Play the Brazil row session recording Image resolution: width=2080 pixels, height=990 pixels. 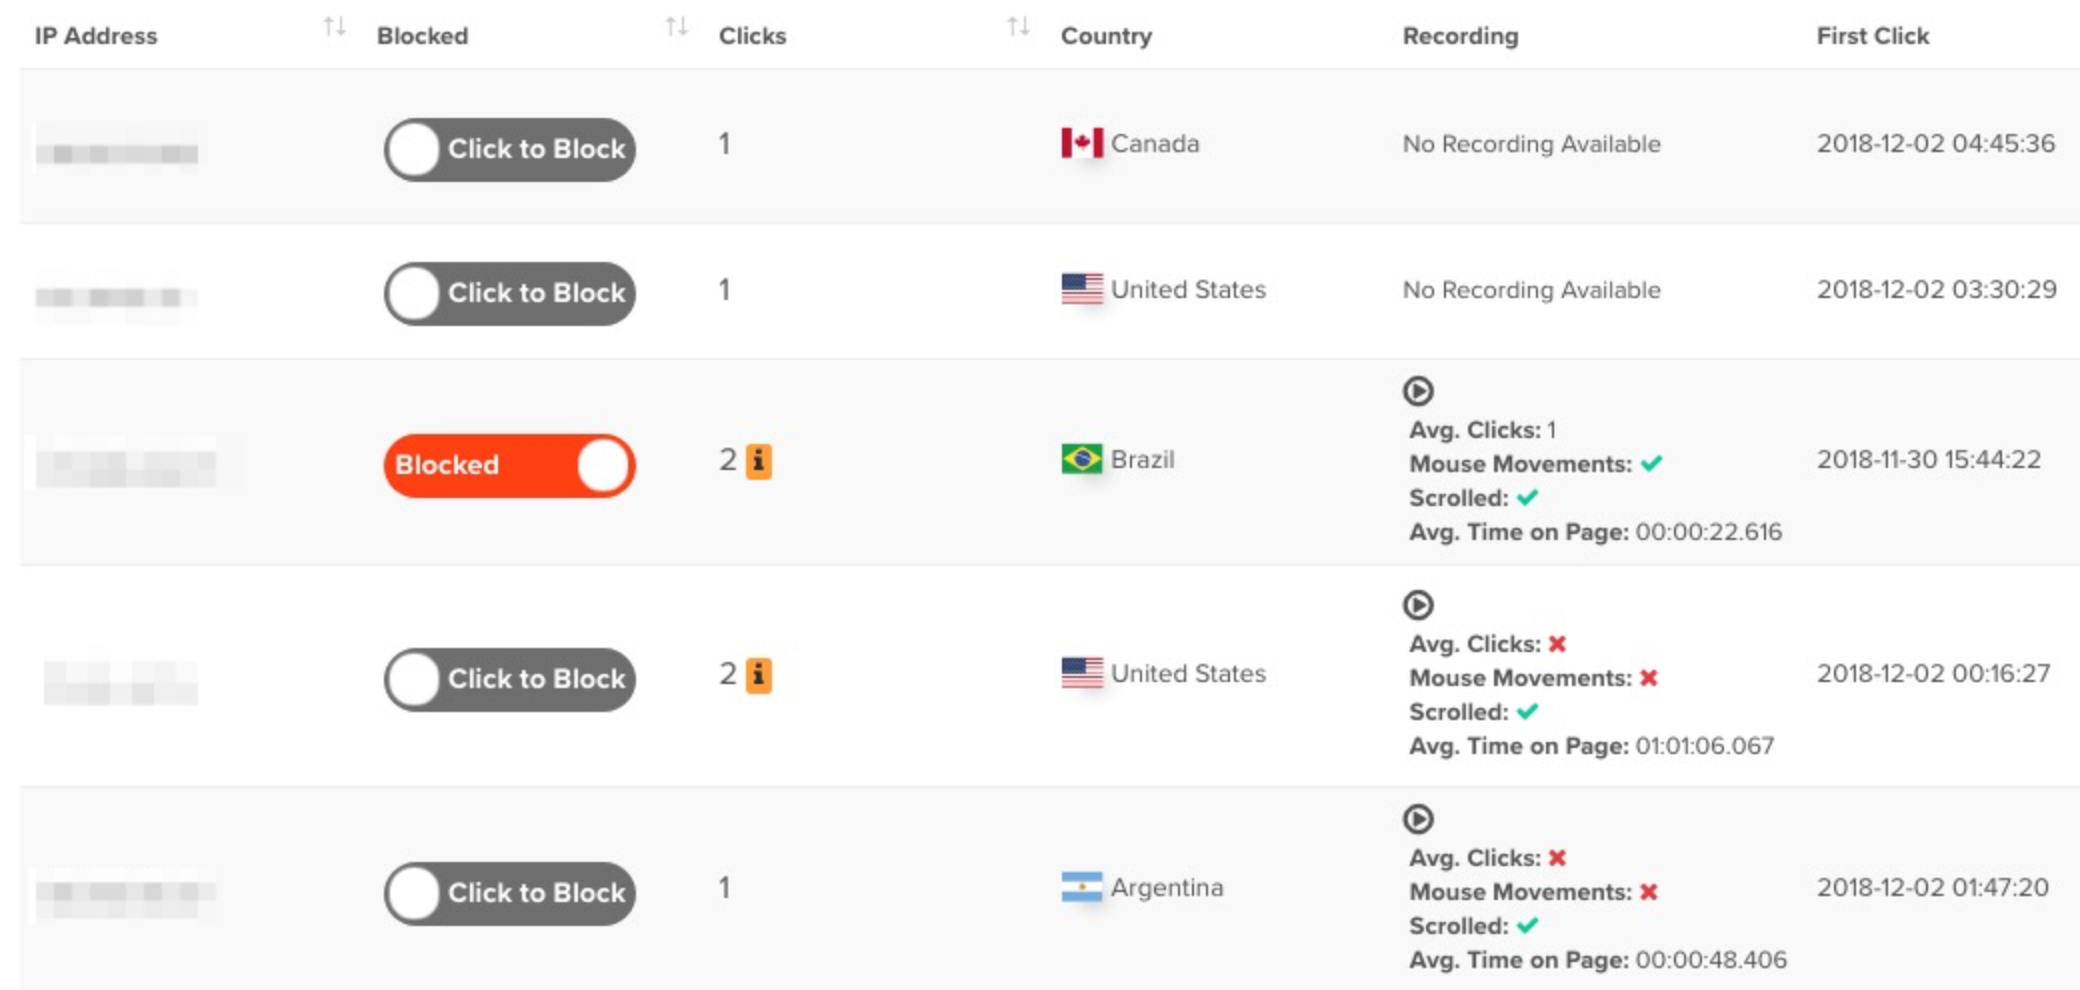click(1418, 391)
